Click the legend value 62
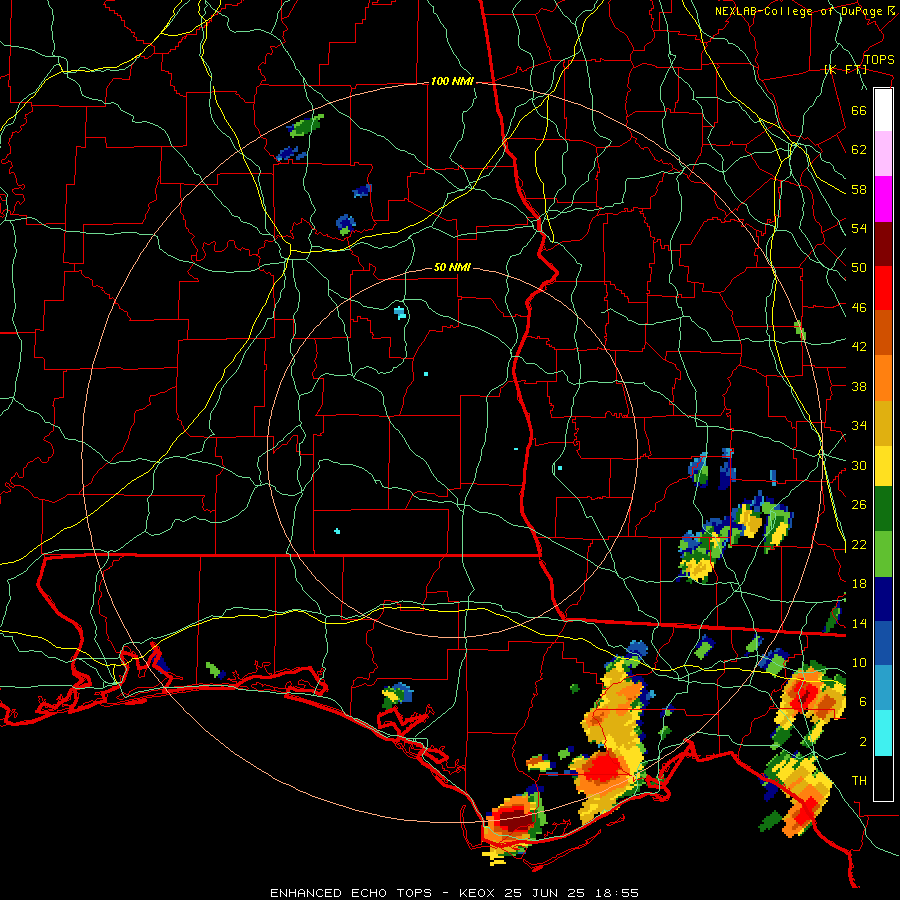Image resolution: width=900 pixels, height=900 pixels. pos(859,150)
